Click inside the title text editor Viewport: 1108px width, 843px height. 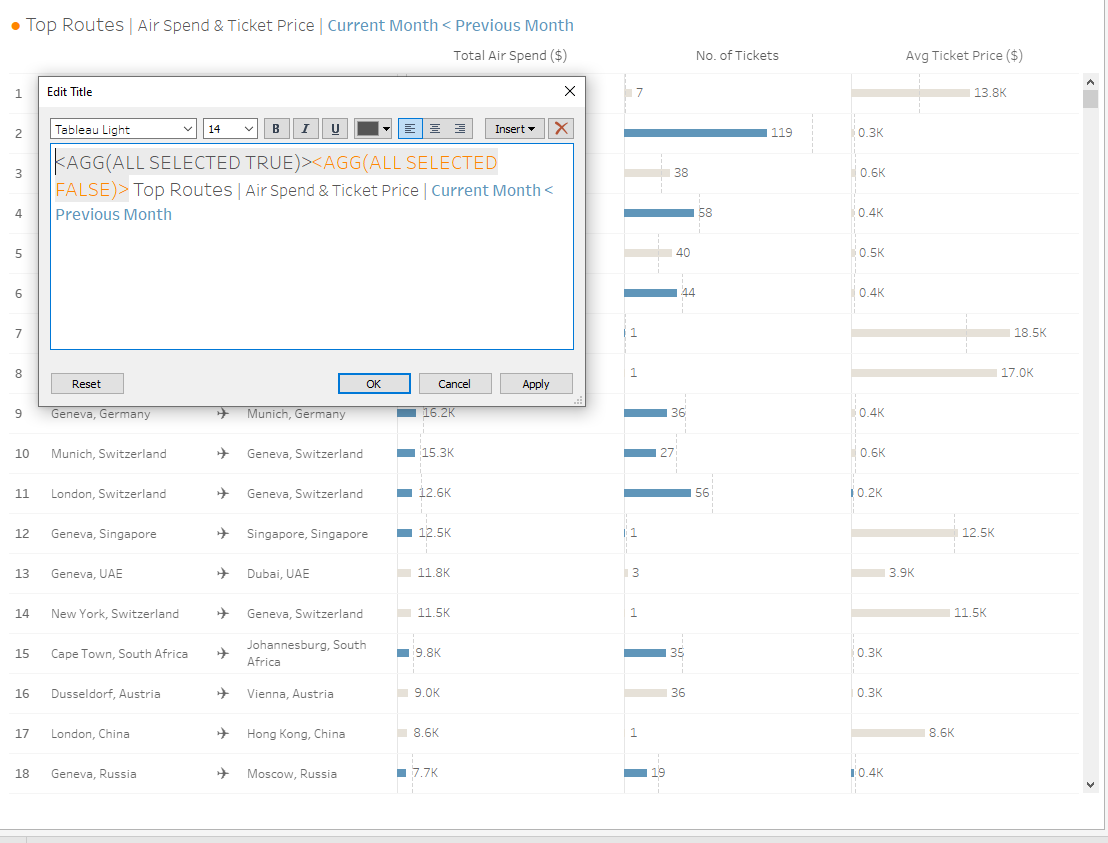(311, 280)
